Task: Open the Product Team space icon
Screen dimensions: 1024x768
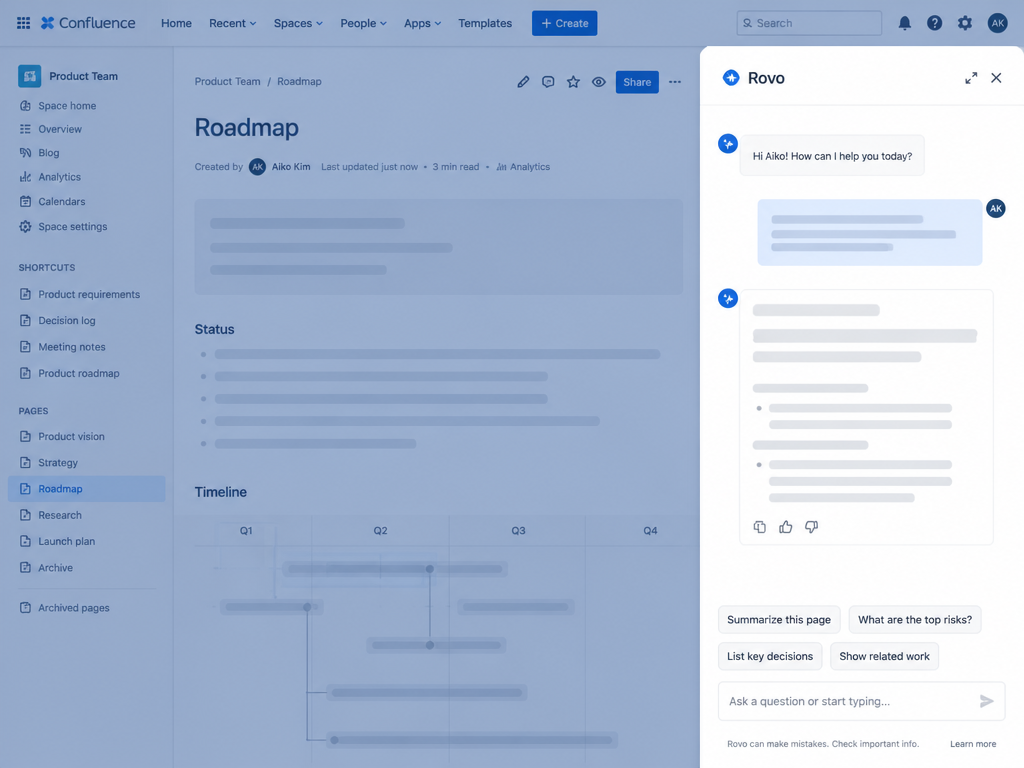Action: pyautogui.click(x=29, y=76)
